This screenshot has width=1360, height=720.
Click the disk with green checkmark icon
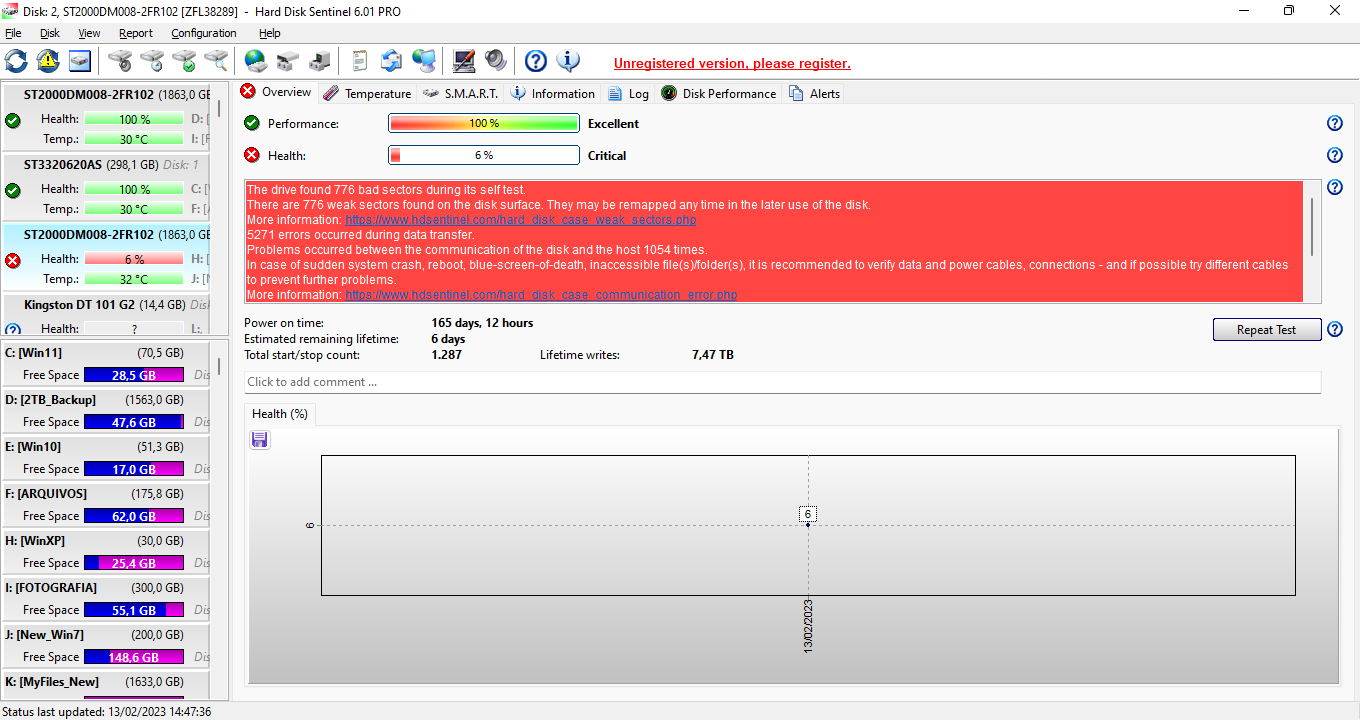pyautogui.click(x=184, y=61)
